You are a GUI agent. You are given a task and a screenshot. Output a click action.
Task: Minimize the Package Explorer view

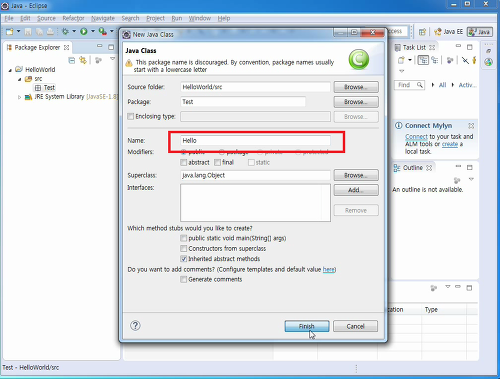coord(100,46)
